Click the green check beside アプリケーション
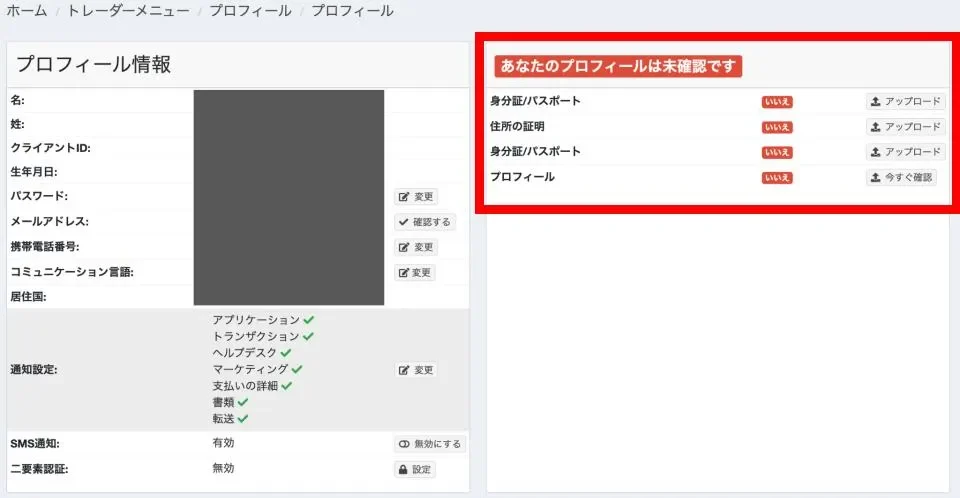Screen dimensions: 960x498 coord(309,320)
